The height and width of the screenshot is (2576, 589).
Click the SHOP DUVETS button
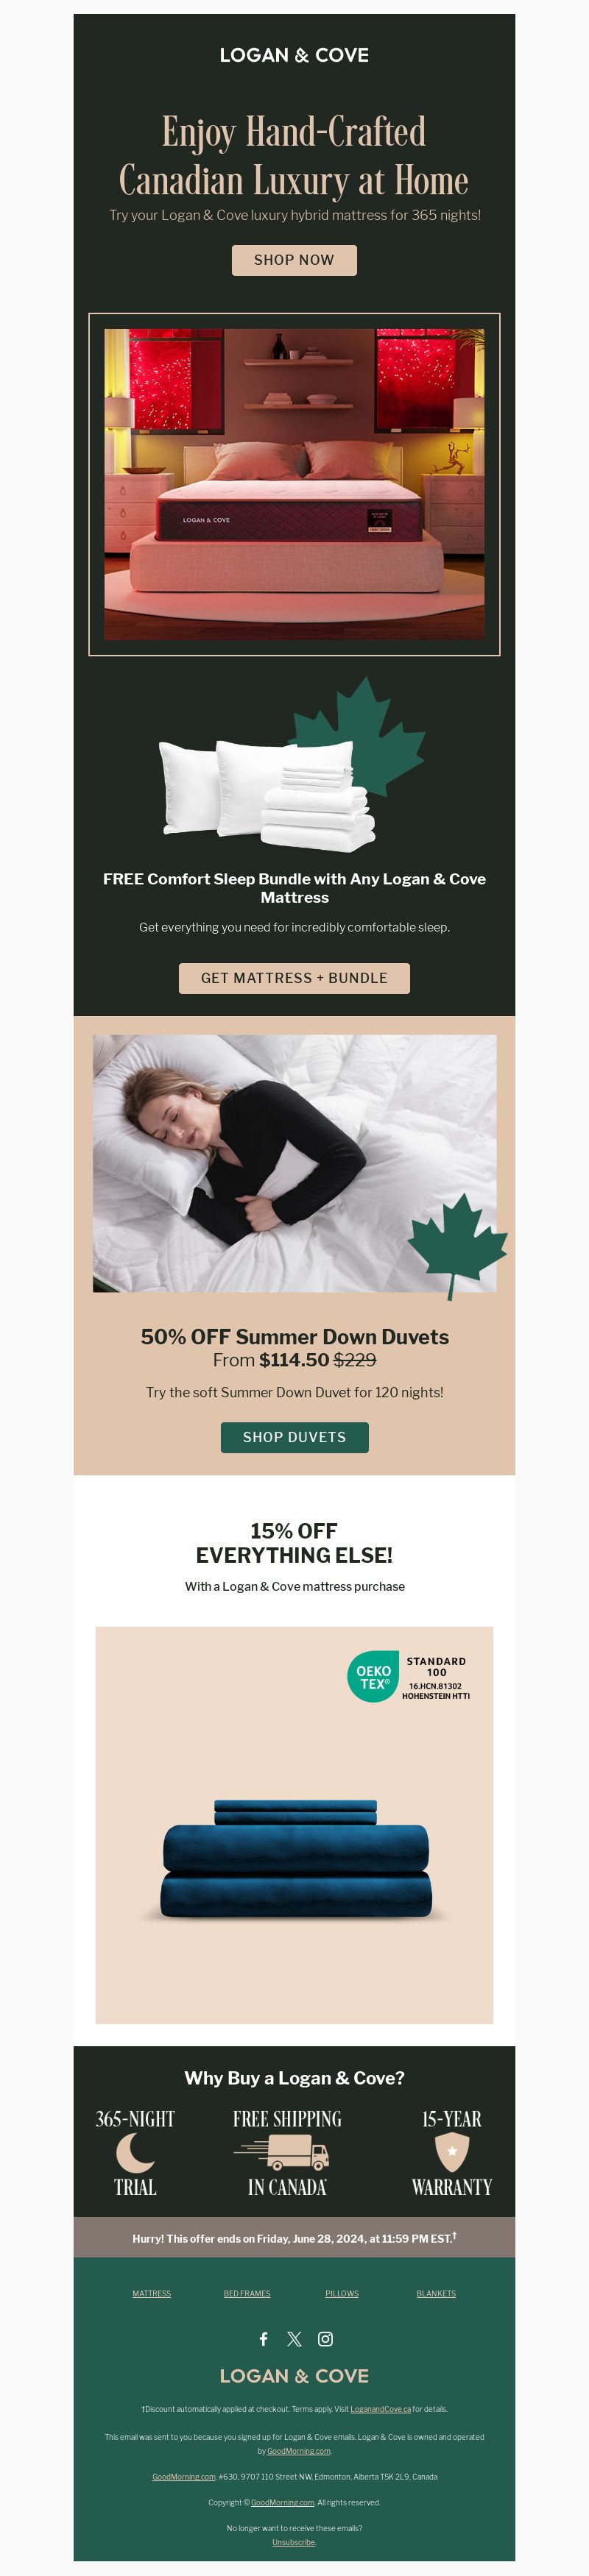294,1437
